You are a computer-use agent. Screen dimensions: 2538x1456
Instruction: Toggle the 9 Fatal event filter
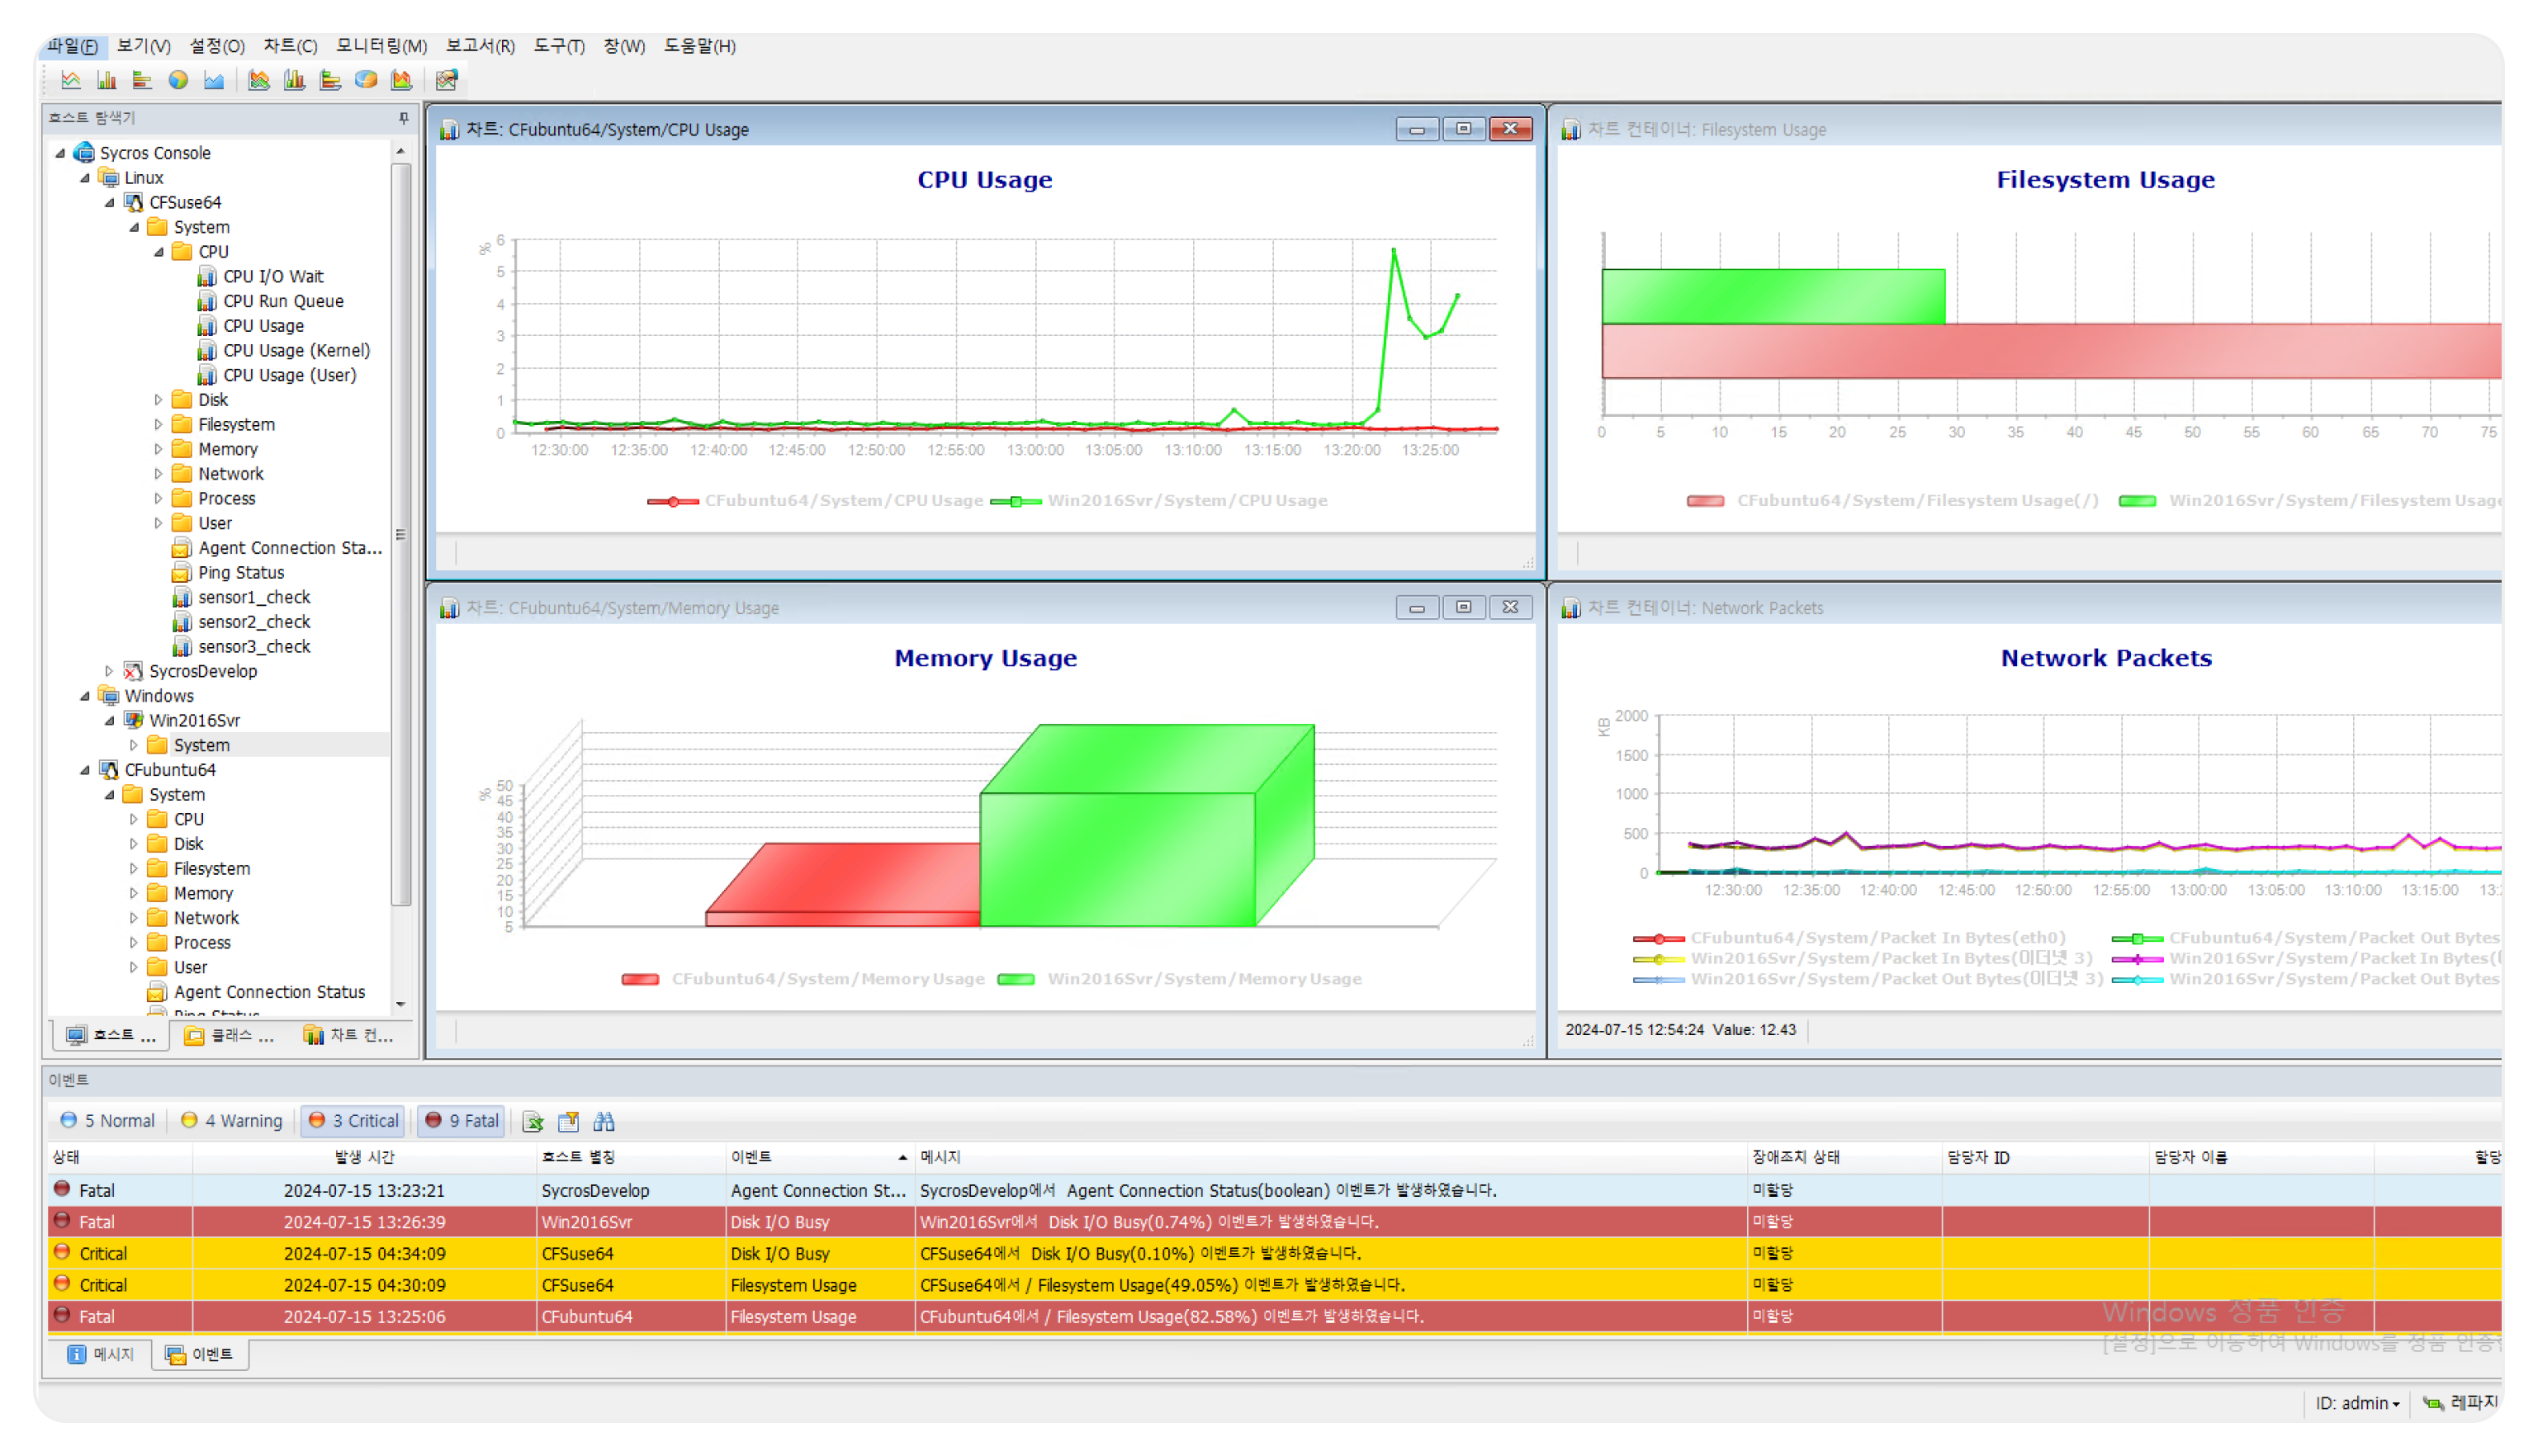[462, 1121]
